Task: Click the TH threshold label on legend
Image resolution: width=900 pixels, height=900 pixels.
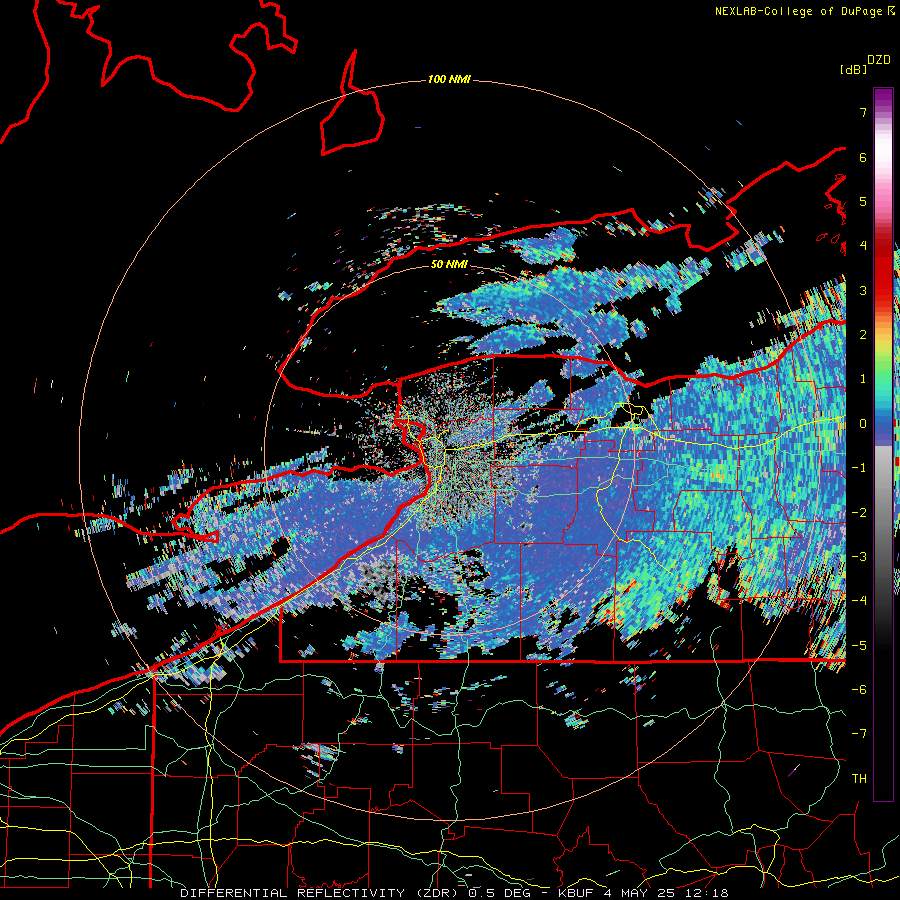Action: tap(859, 779)
